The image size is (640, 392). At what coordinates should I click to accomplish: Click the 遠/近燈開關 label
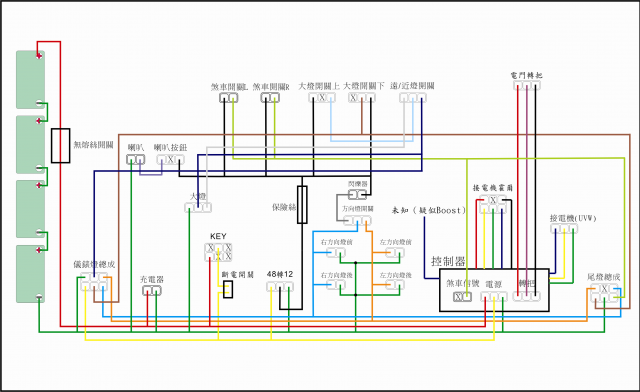(412, 86)
